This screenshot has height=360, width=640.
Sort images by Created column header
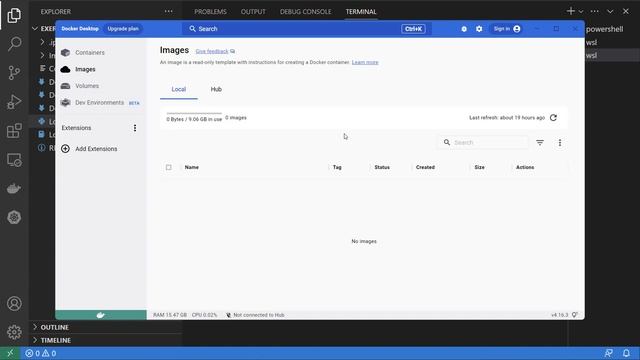(x=425, y=167)
